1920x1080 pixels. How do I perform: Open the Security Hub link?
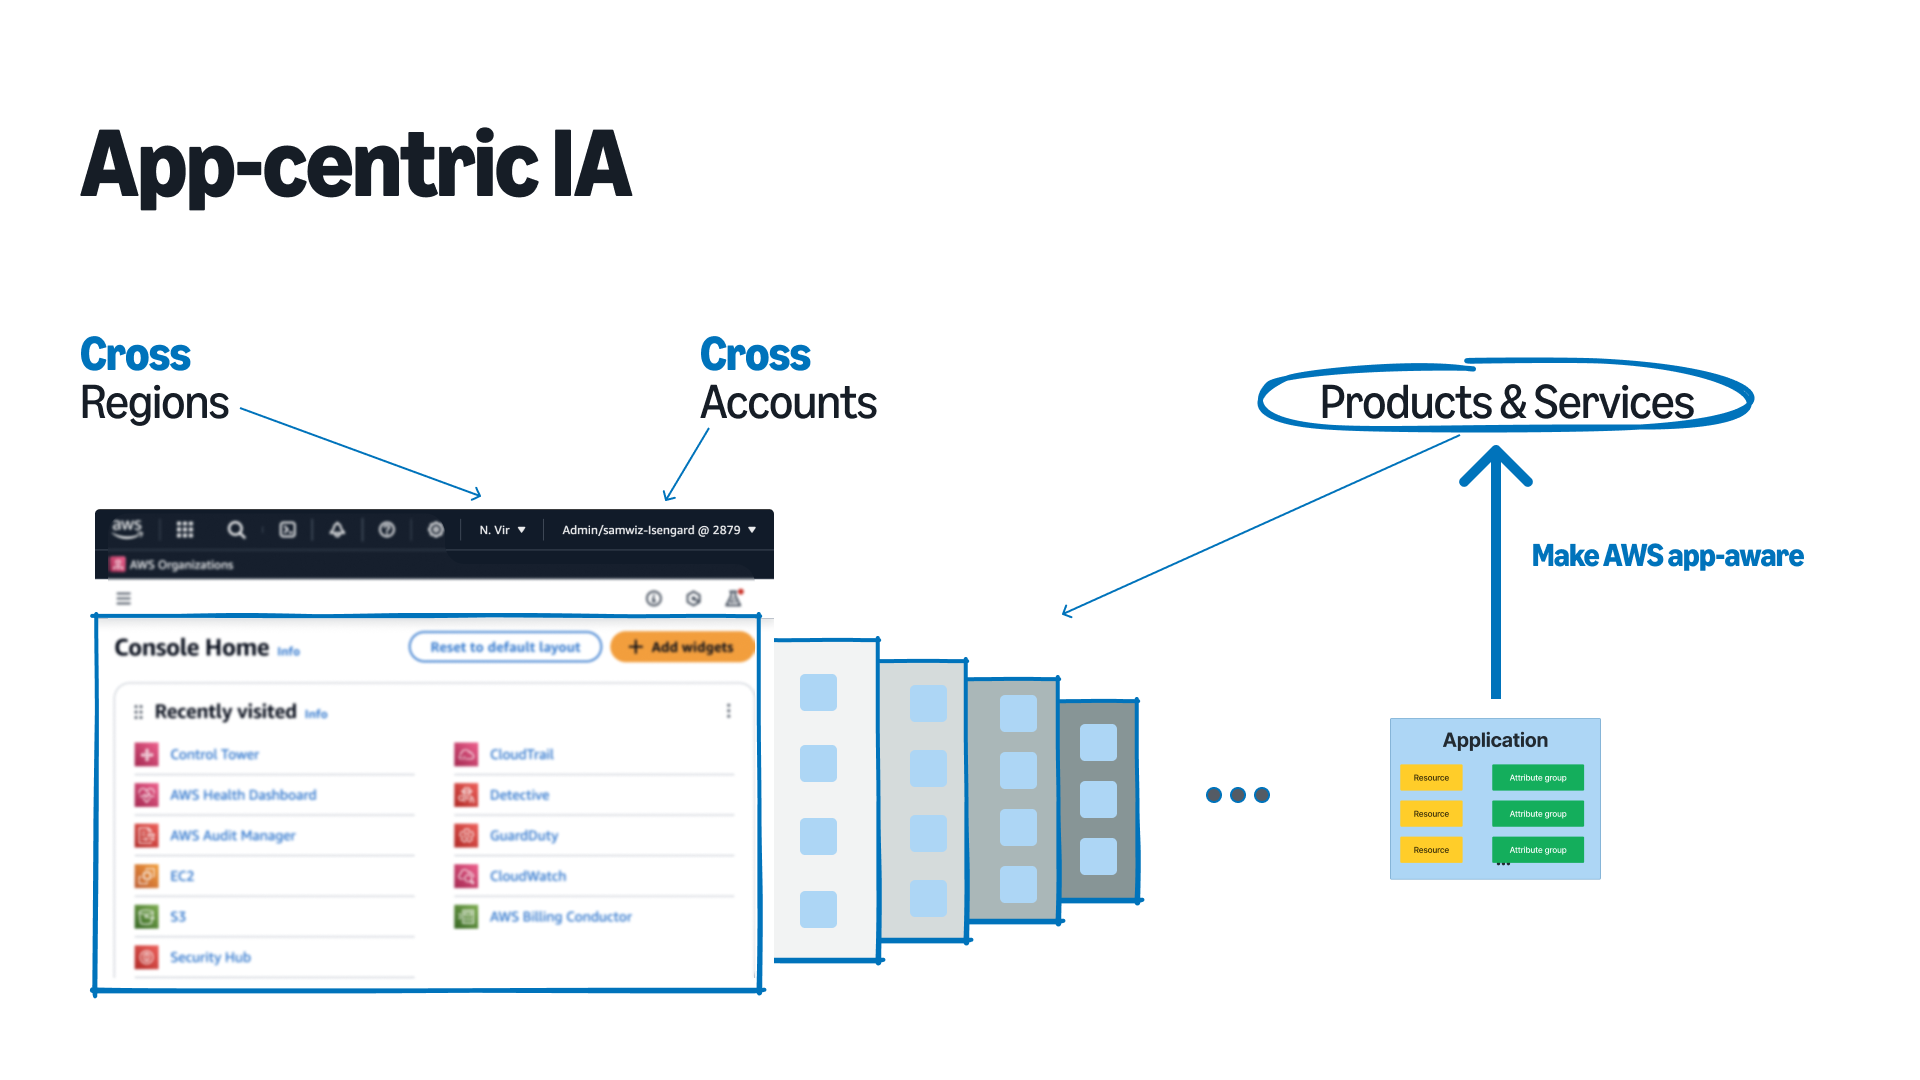tap(210, 957)
